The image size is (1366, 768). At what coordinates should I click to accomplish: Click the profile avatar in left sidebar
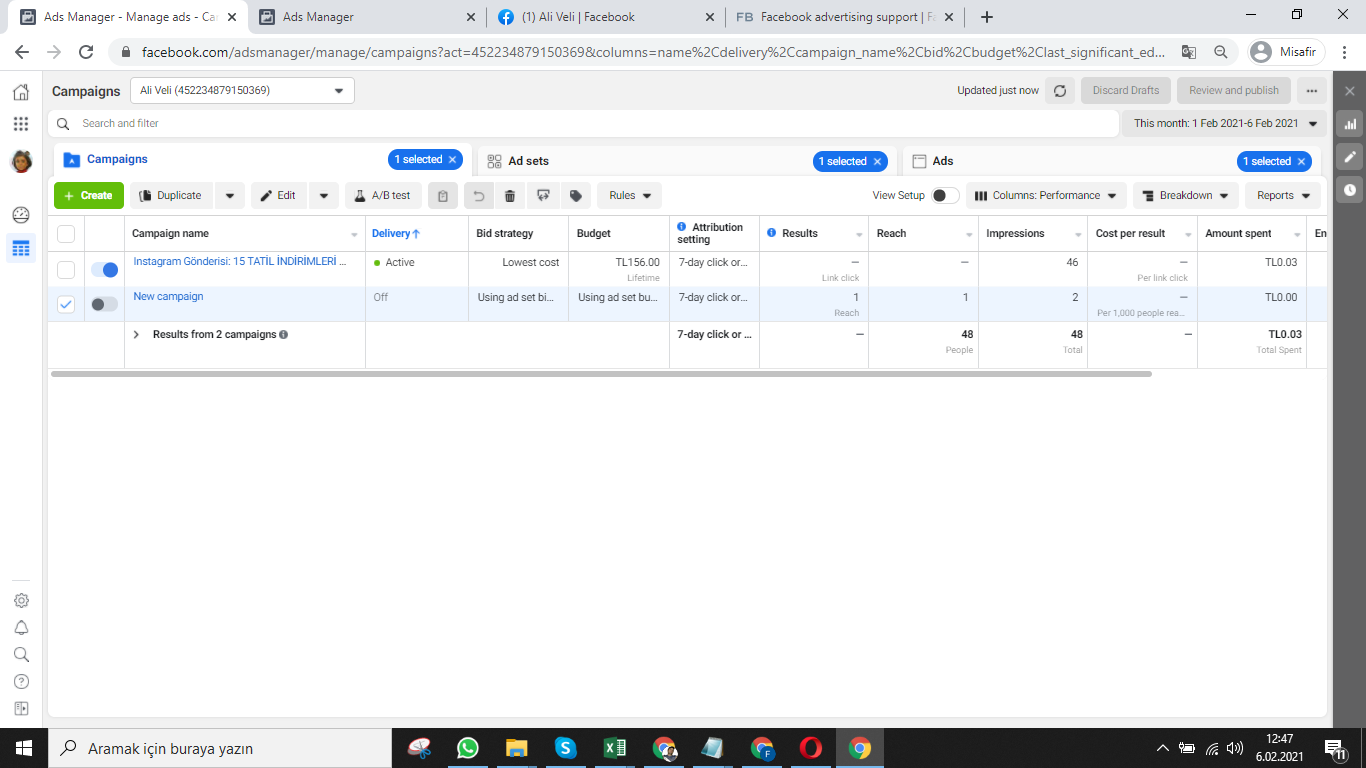[21, 161]
